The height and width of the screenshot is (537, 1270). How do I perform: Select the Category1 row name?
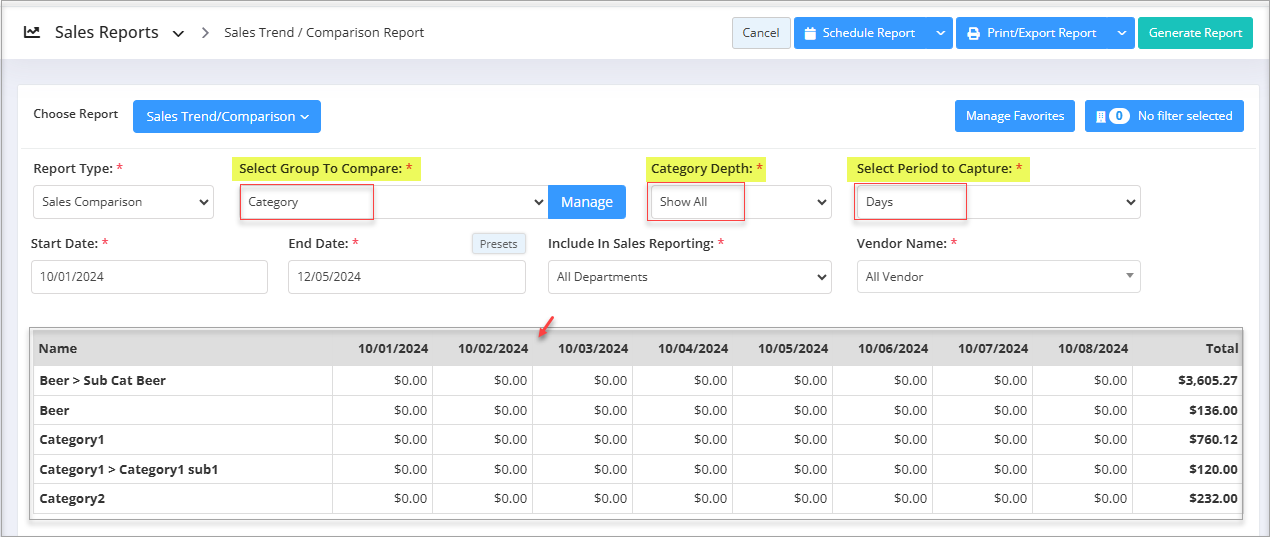click(72, 440)
